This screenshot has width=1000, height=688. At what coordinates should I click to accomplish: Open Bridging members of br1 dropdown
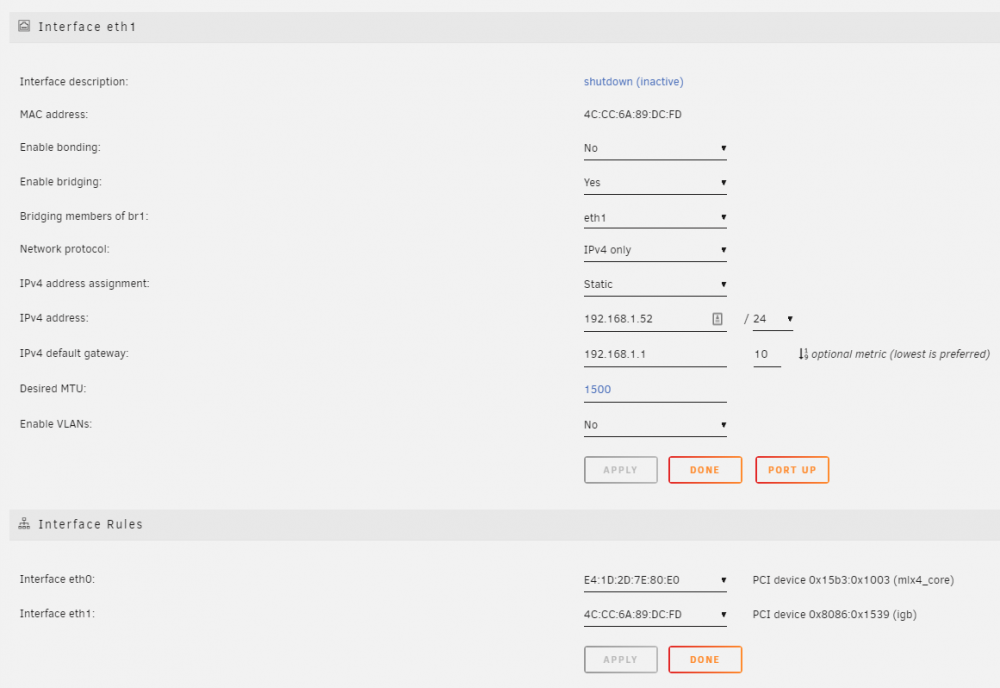(655, 218)
